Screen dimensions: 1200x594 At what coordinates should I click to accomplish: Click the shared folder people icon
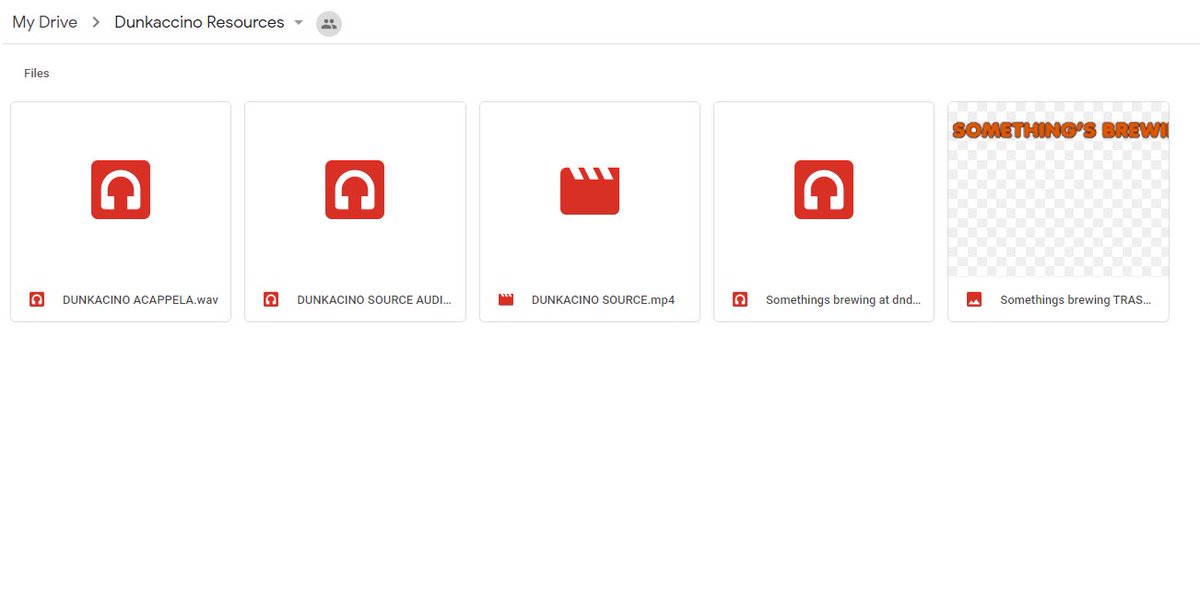pos(329,24)
